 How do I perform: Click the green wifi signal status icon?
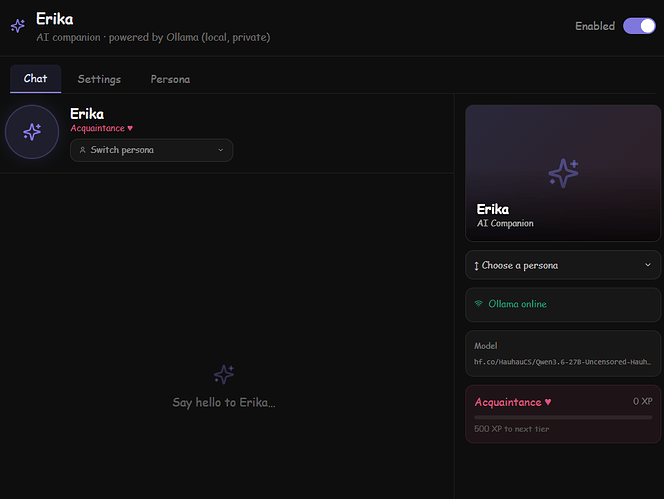pyautogui.click(x=479, y=304)
